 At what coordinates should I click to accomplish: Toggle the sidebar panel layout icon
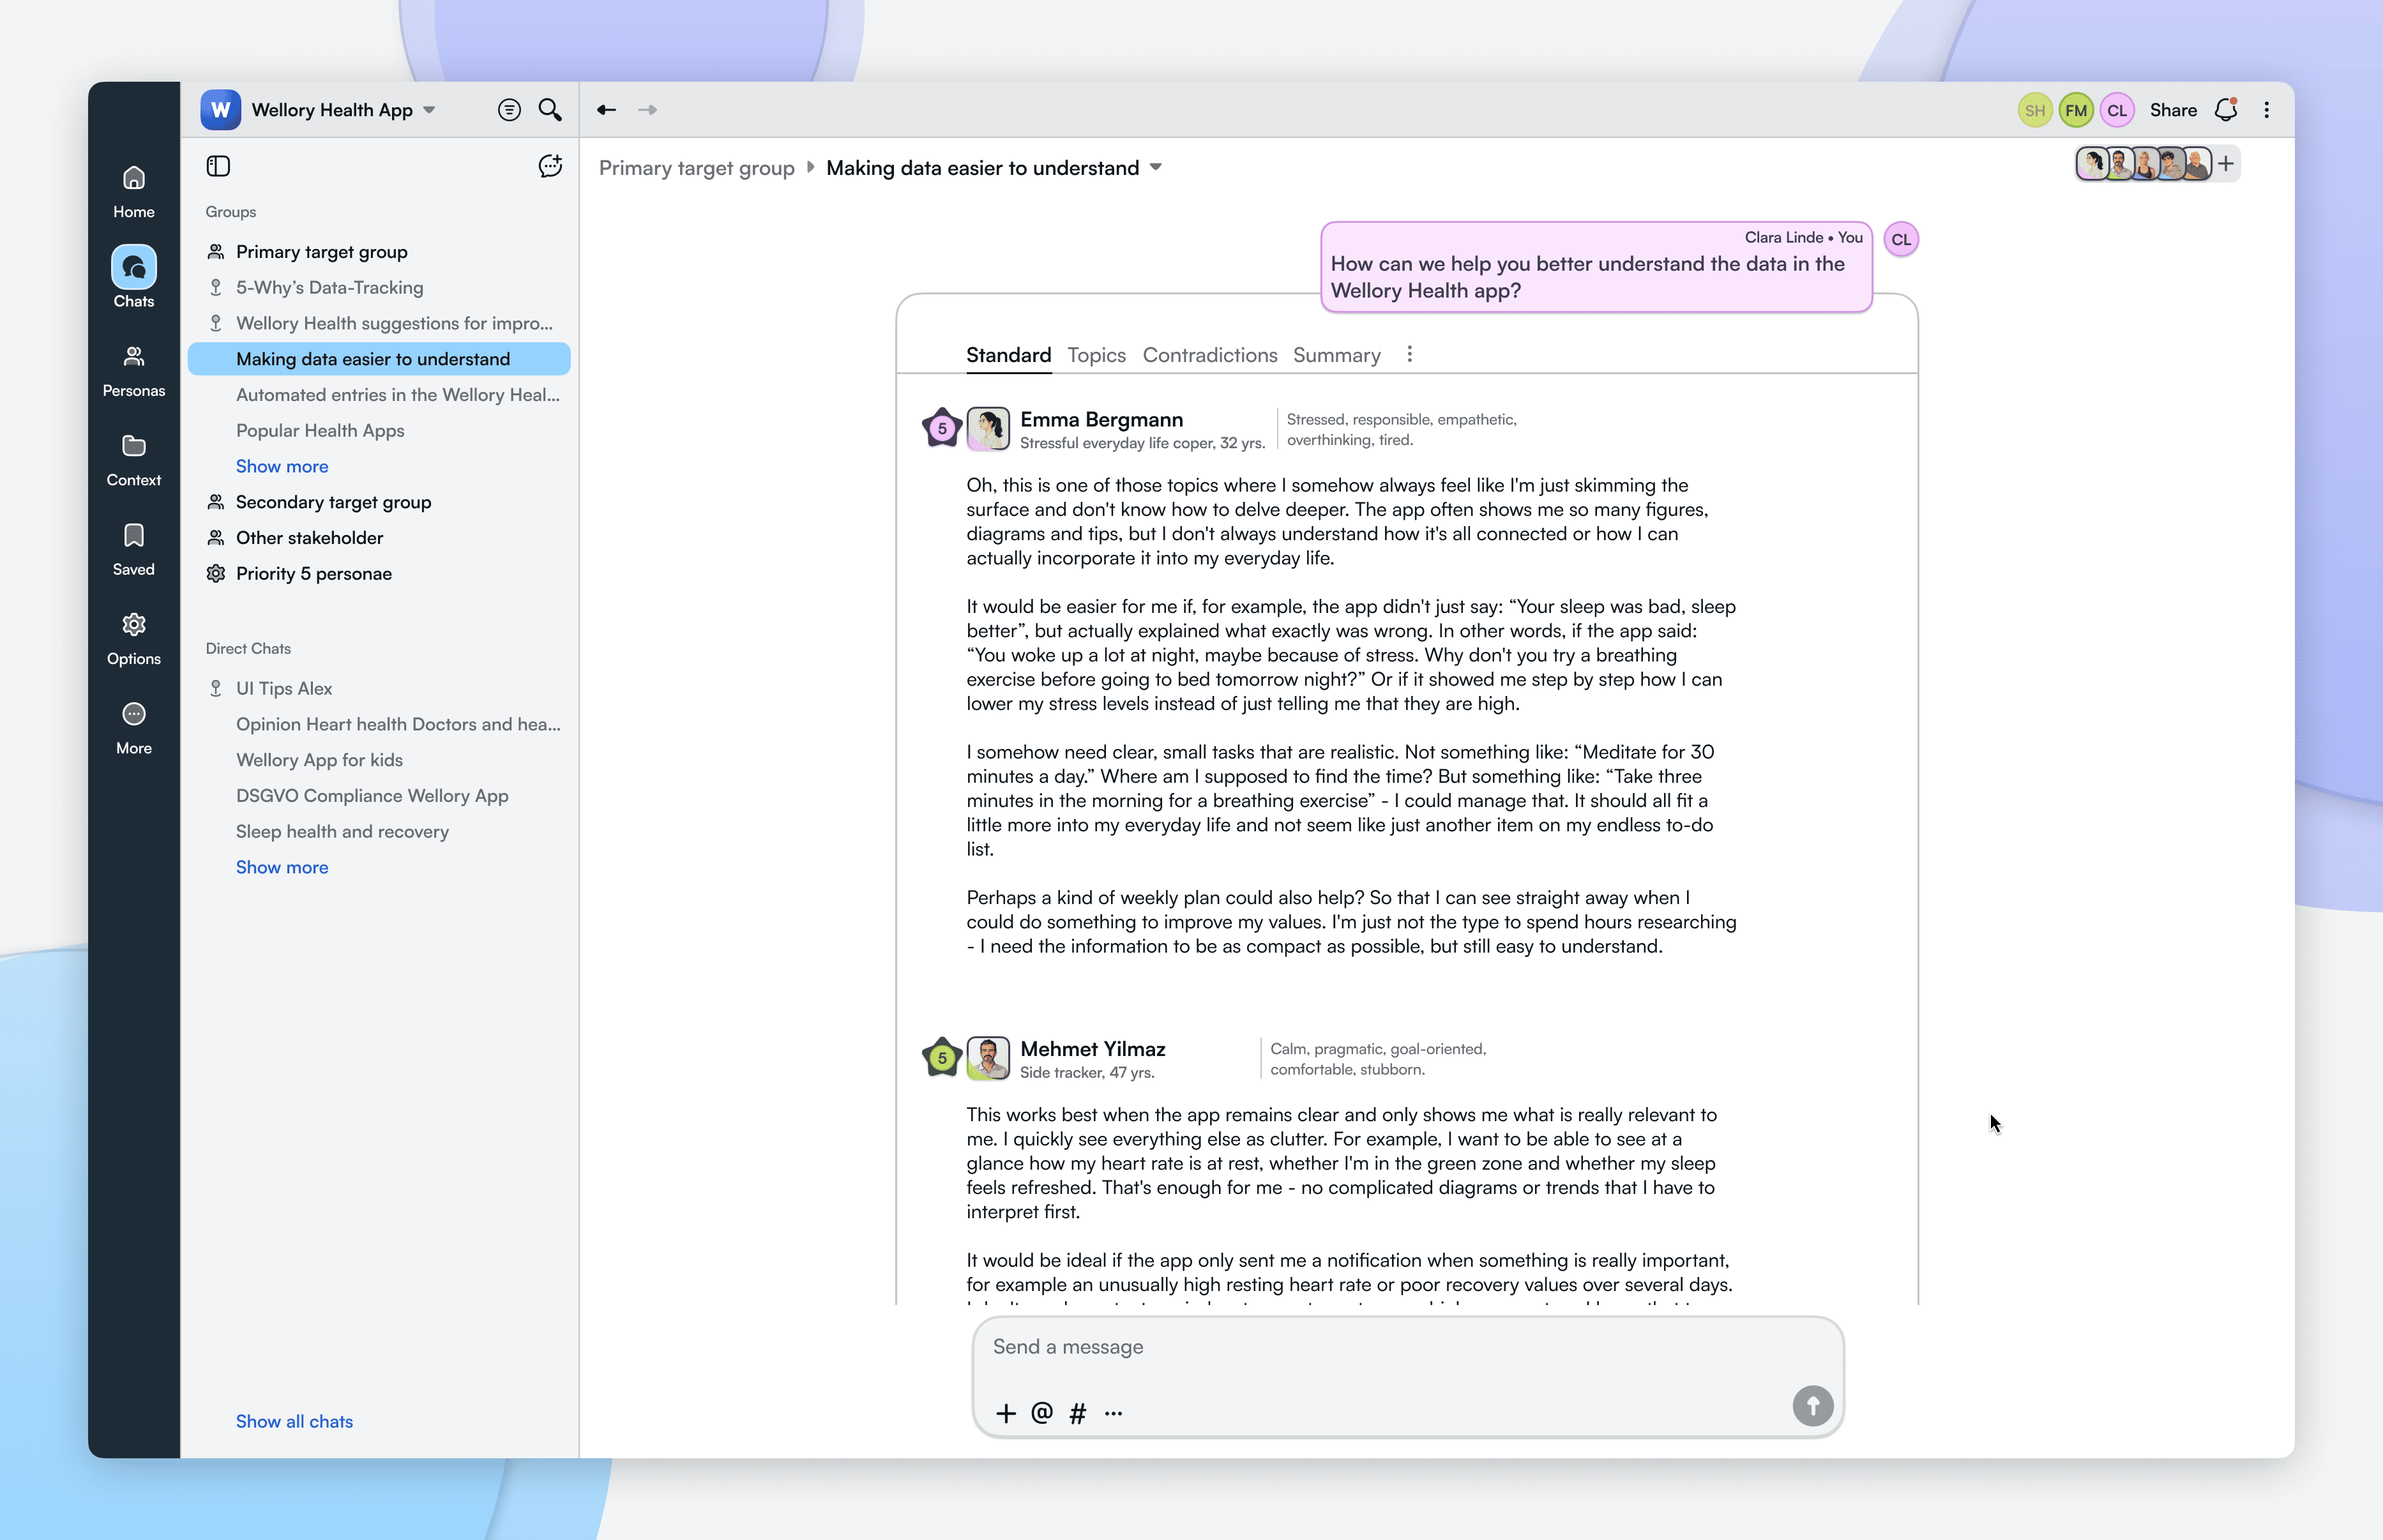(x=218, y=166)
